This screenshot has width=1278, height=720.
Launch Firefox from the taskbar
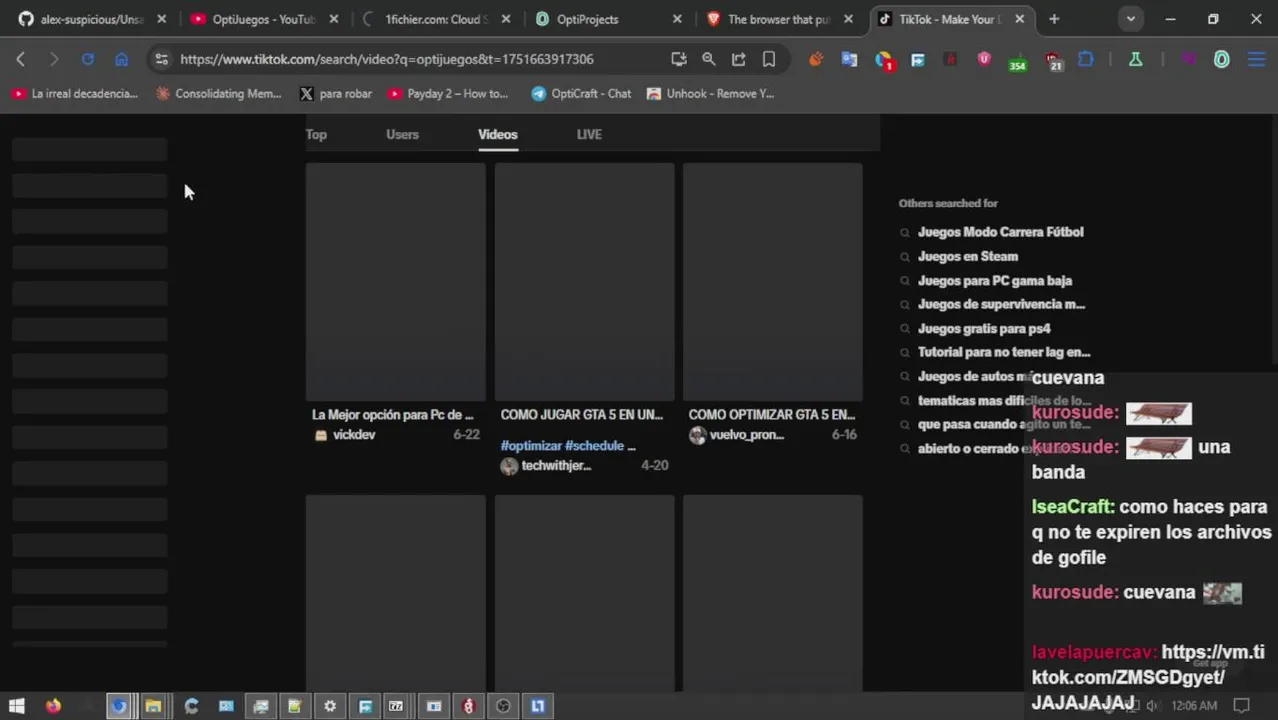click(53, 706)
